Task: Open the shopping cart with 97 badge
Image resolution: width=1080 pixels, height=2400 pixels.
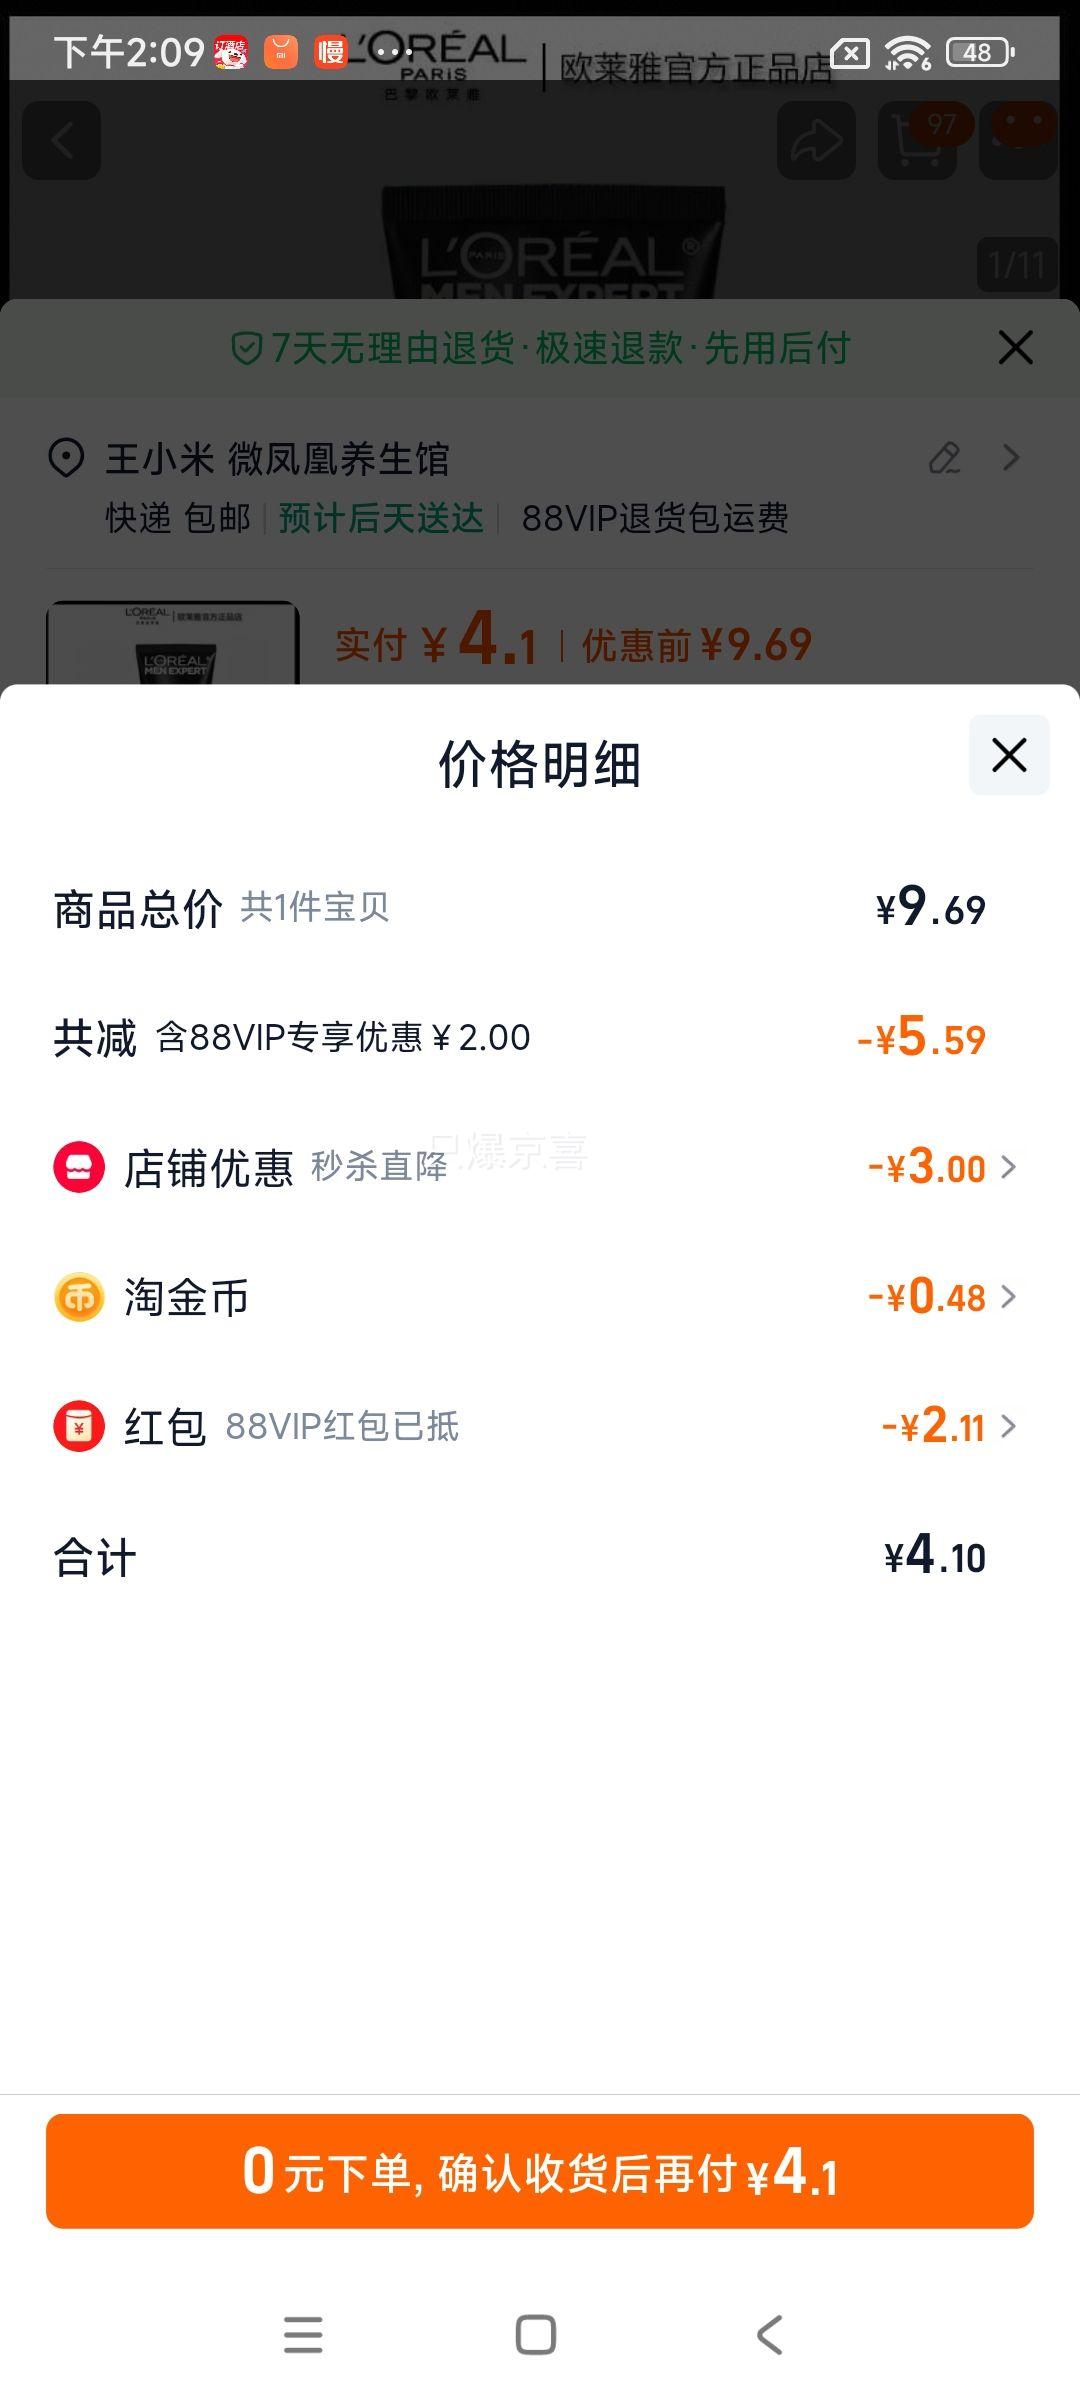Action: (x=918, y=141)
